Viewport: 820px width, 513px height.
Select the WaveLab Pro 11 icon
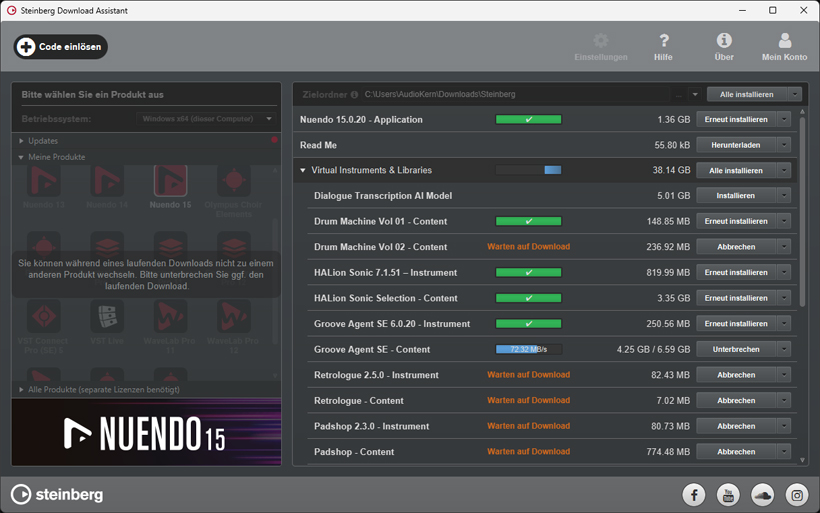point(170,316)
